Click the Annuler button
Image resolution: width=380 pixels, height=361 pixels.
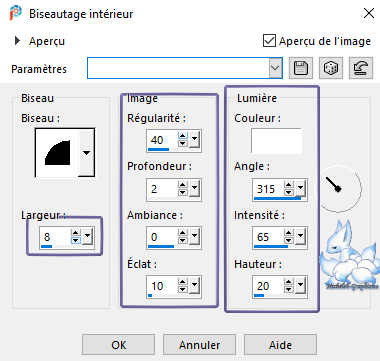[199, 345]
